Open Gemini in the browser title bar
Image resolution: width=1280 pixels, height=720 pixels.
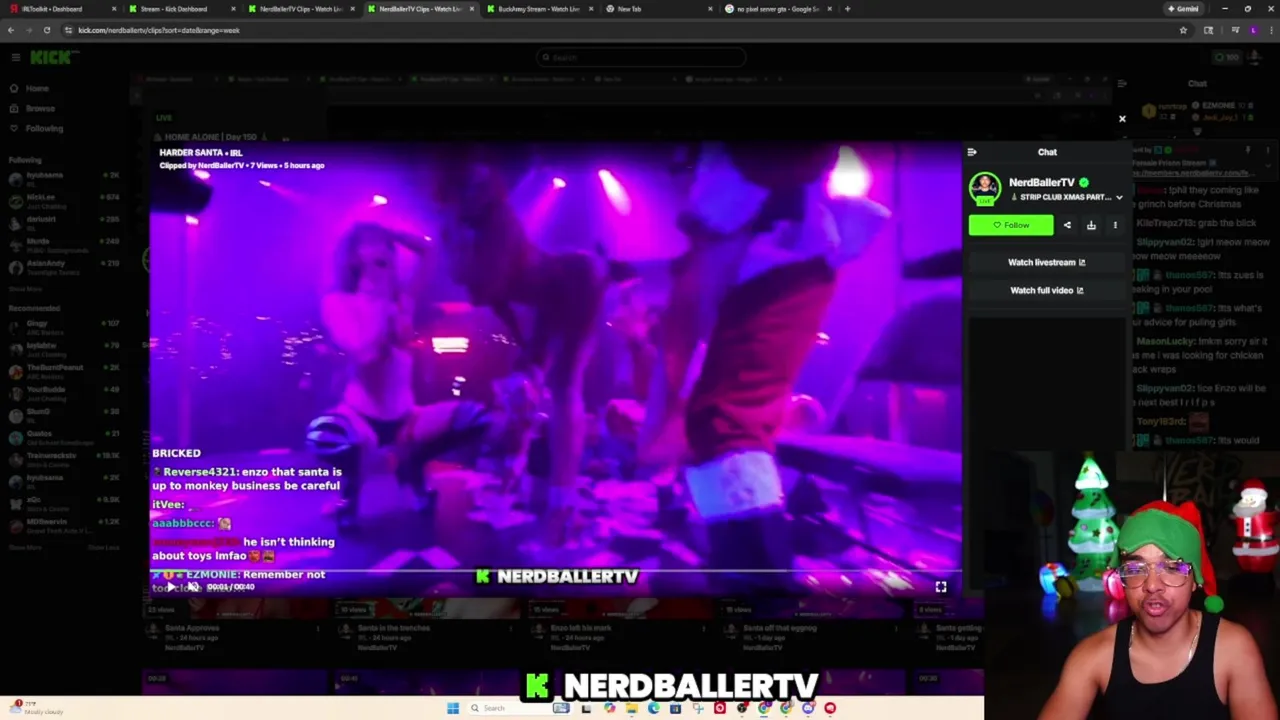(x=1183, y=9)
